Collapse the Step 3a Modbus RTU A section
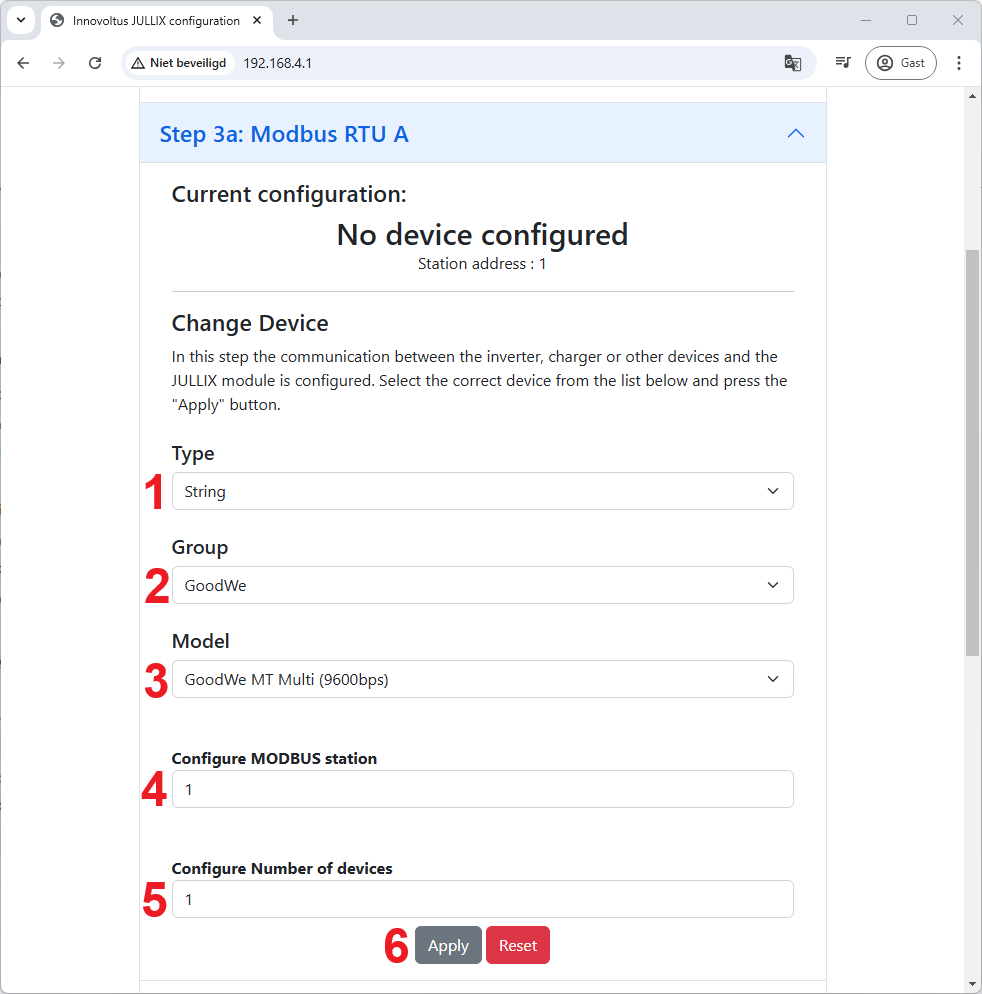 pos(795,133)
